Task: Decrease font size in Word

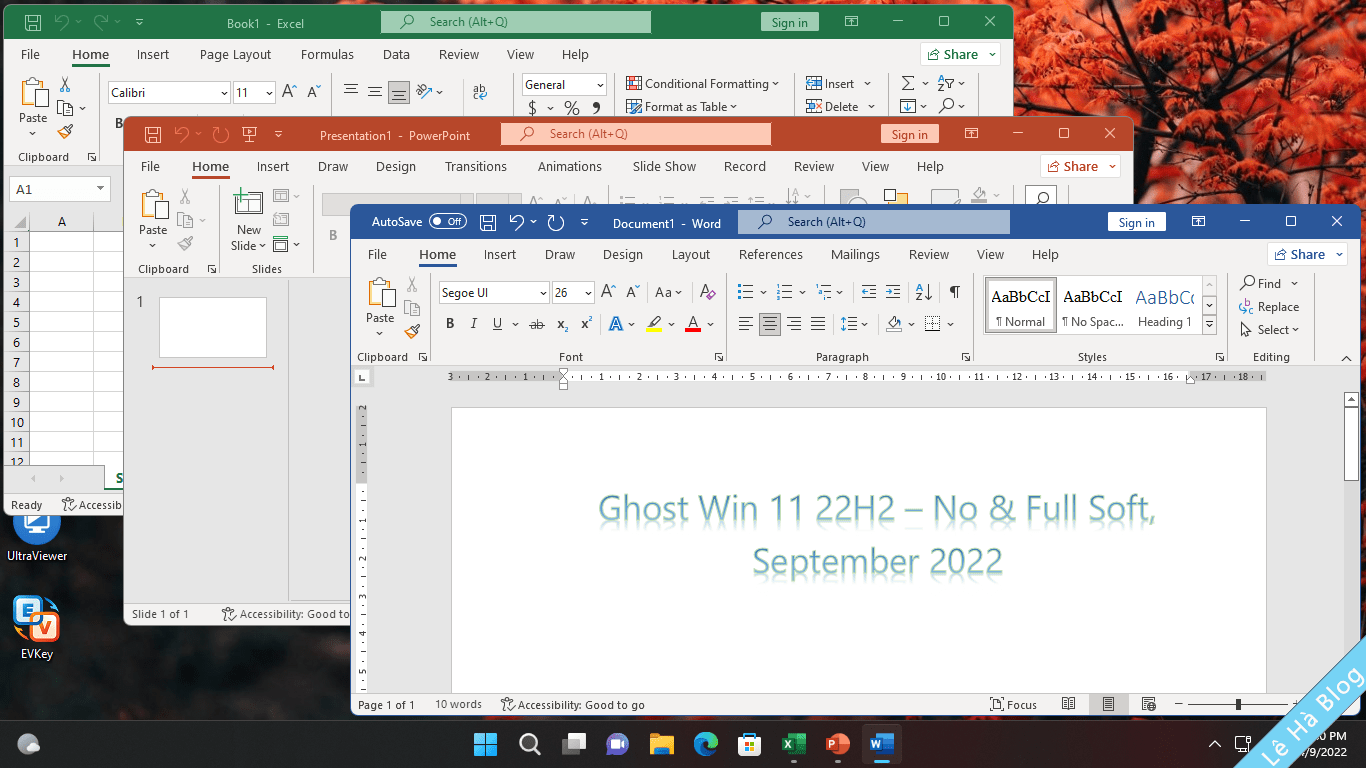Action: (632, 292)
